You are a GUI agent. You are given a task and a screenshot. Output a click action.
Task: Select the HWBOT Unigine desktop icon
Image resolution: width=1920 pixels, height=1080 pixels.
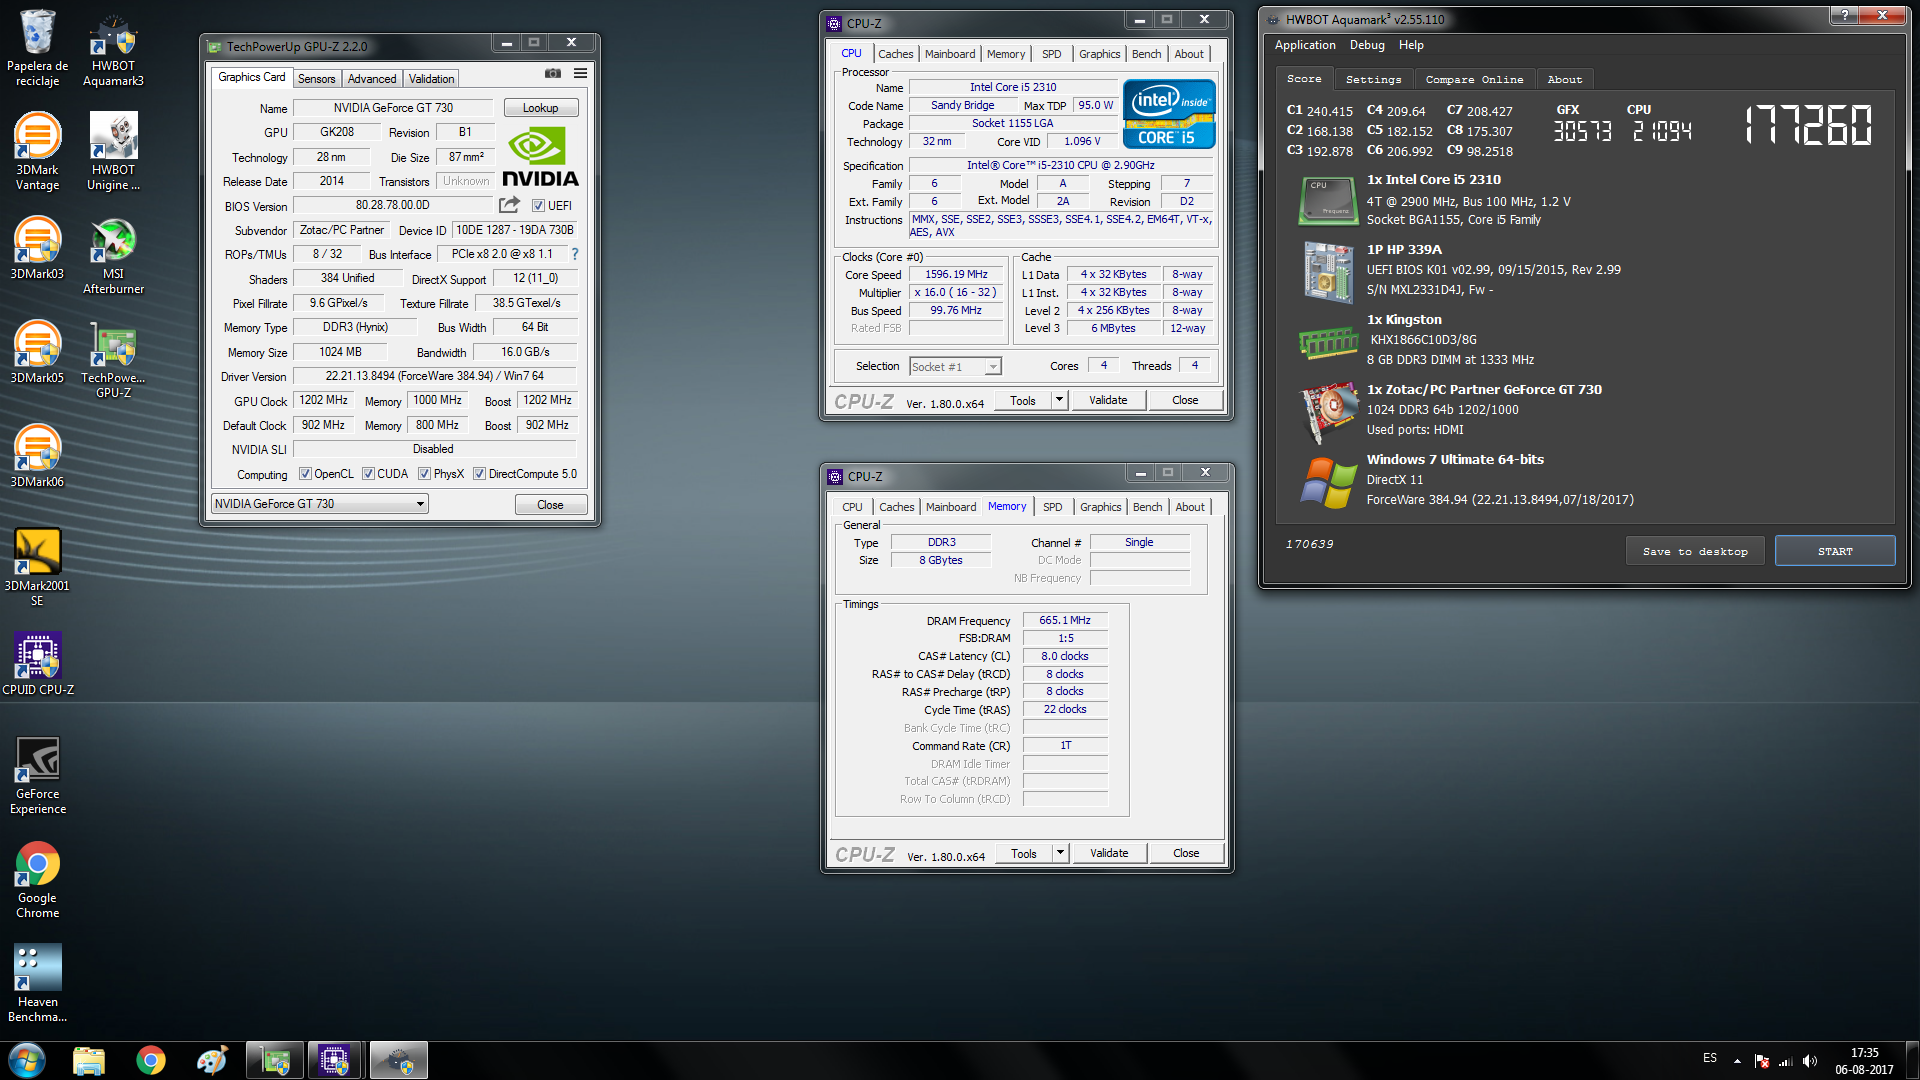click(113, 151)
